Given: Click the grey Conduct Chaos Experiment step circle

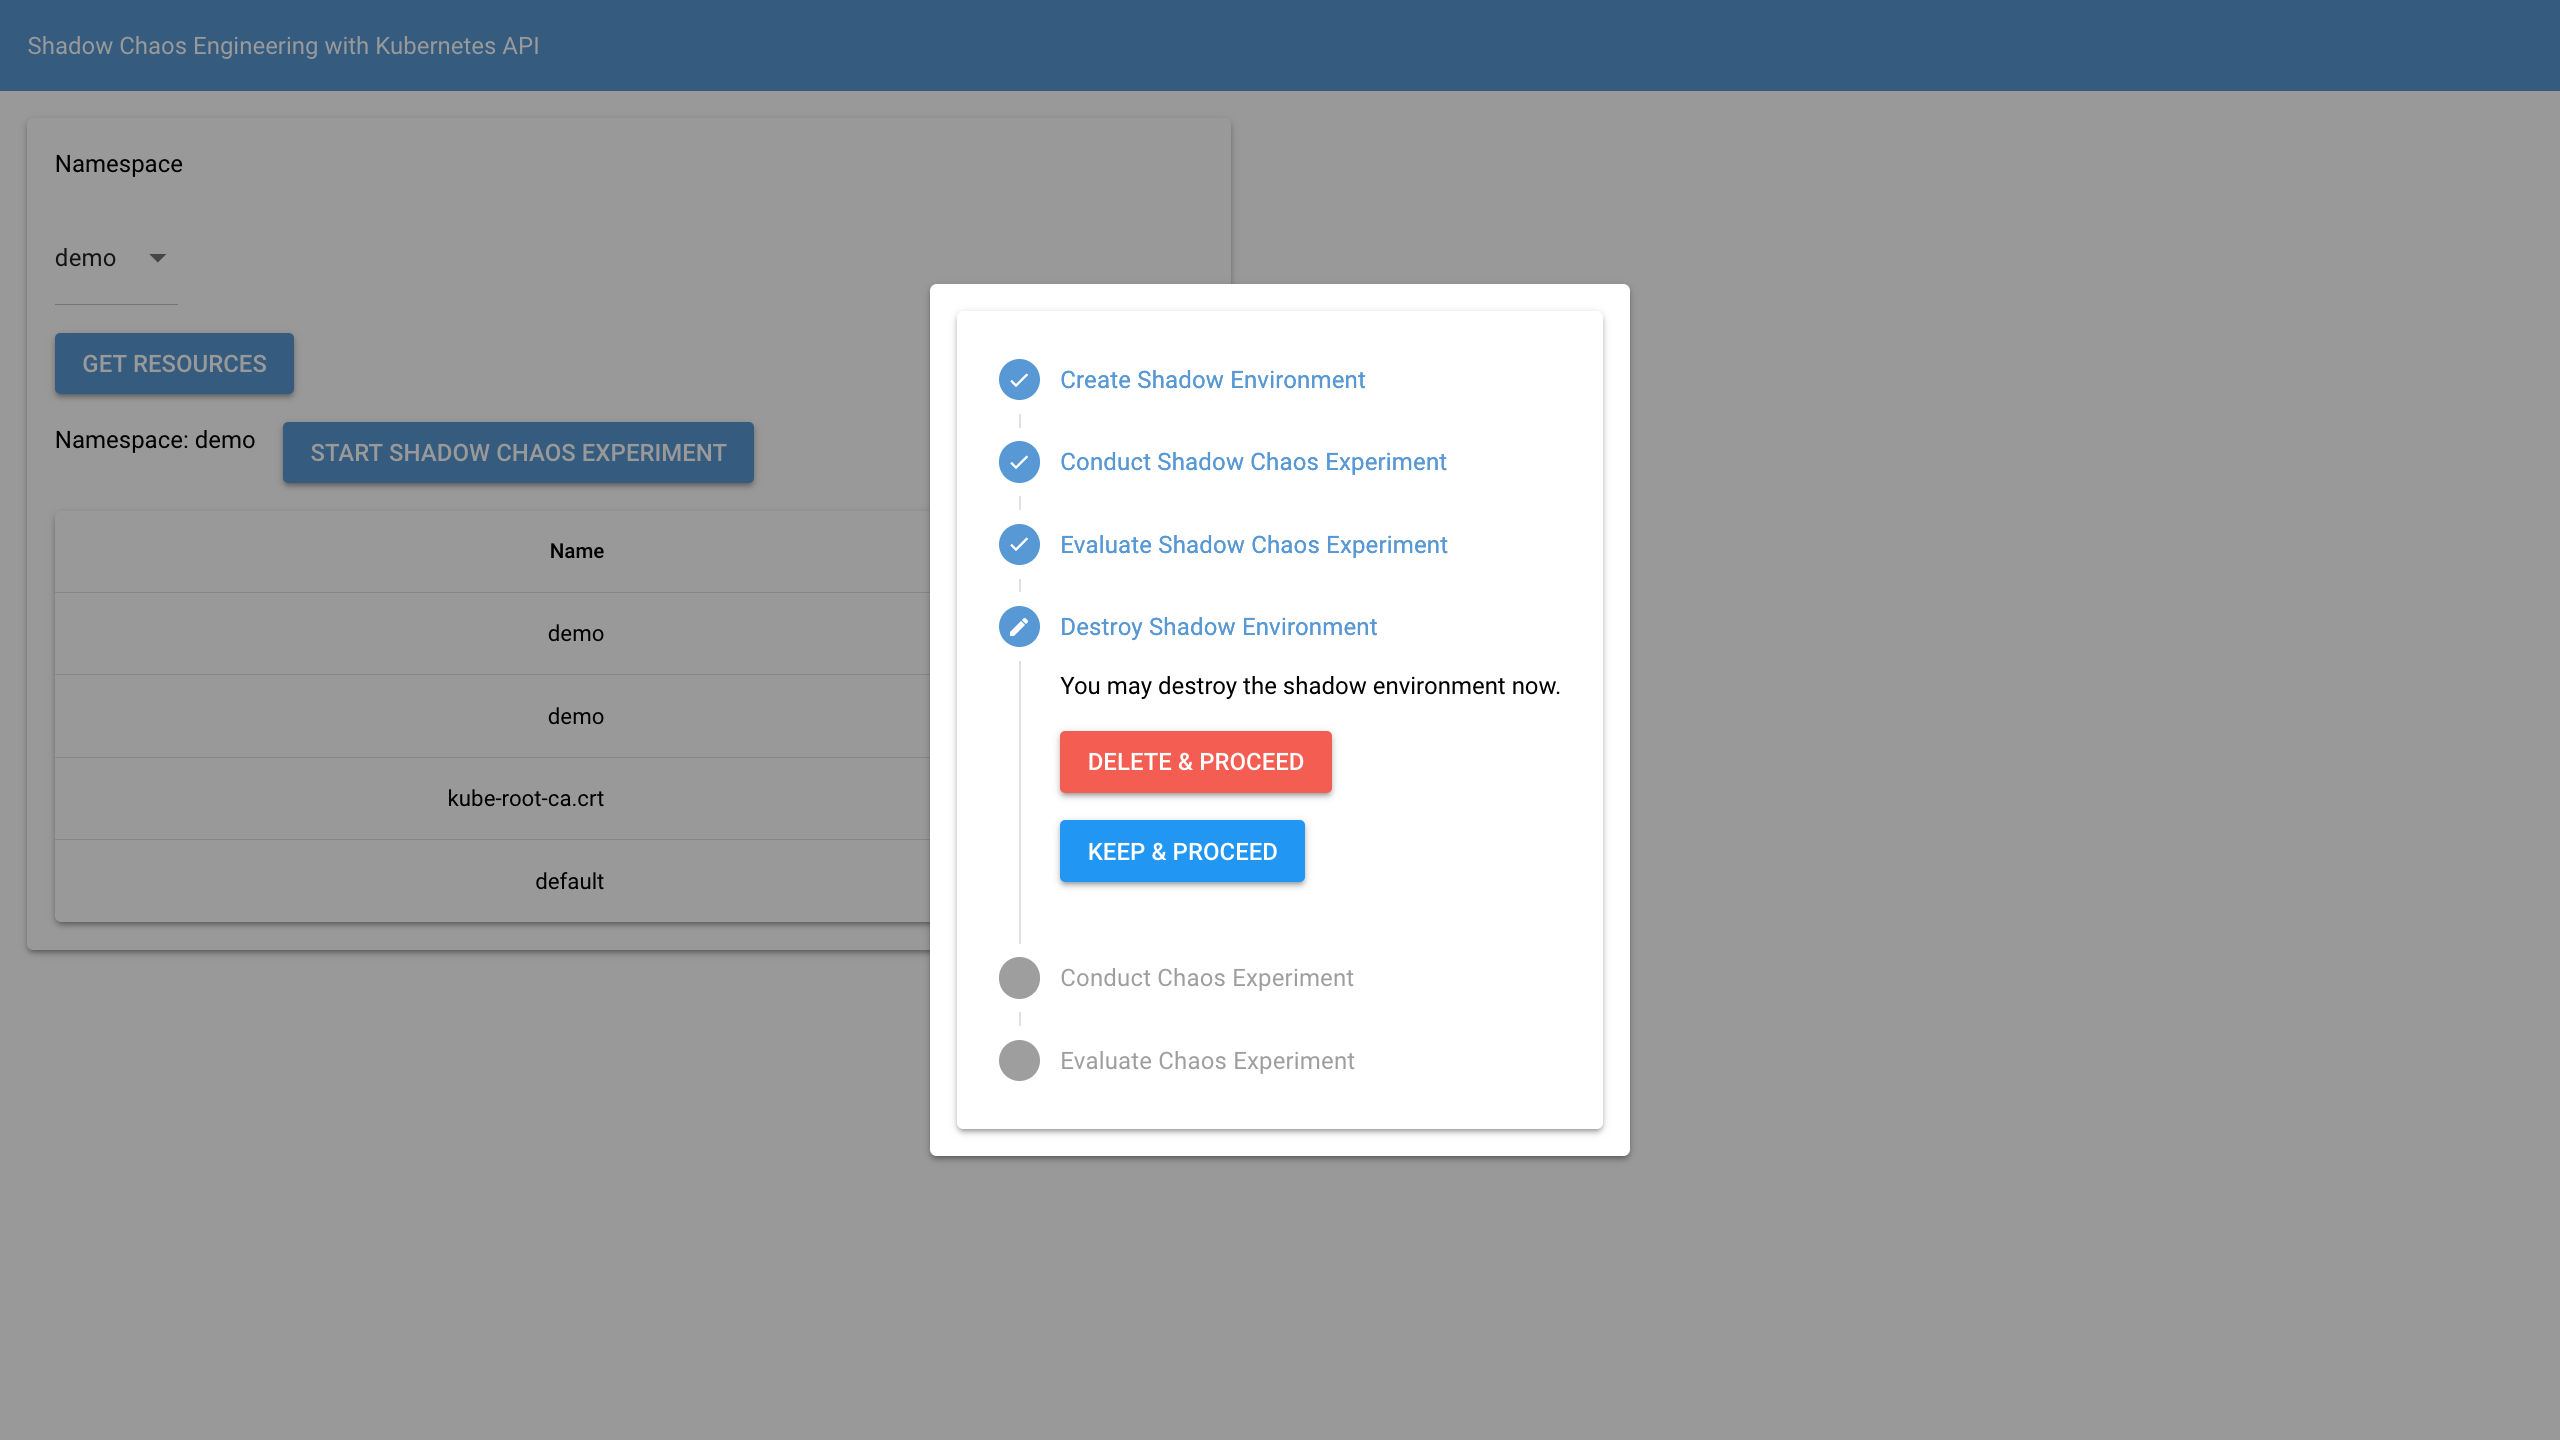Looking at the screenshot, I should (1019, 978).
